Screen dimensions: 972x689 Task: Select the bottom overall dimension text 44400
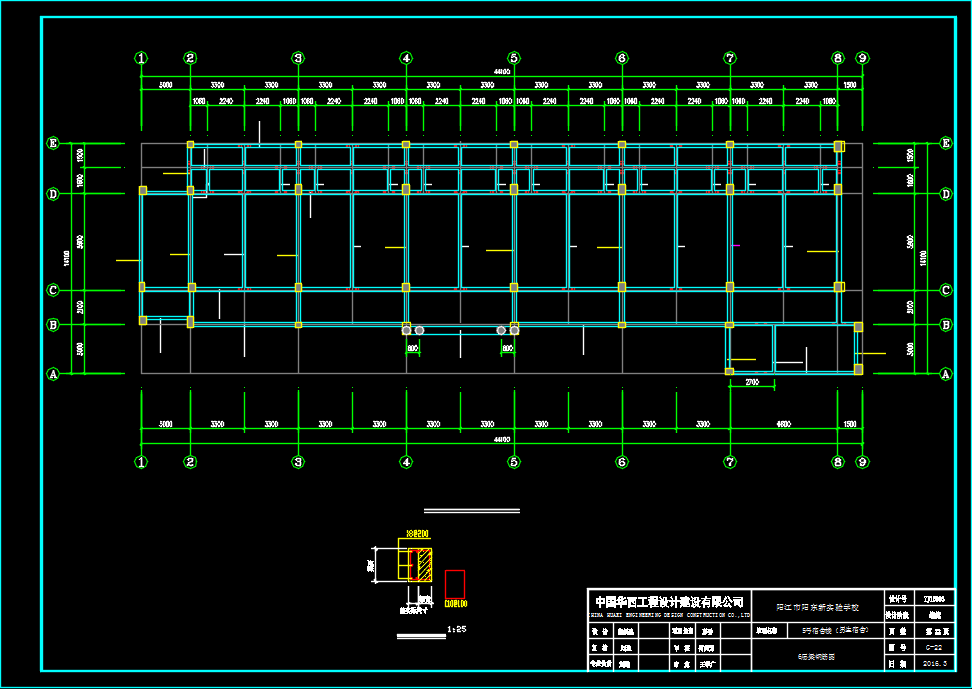[x=501, y=440]
